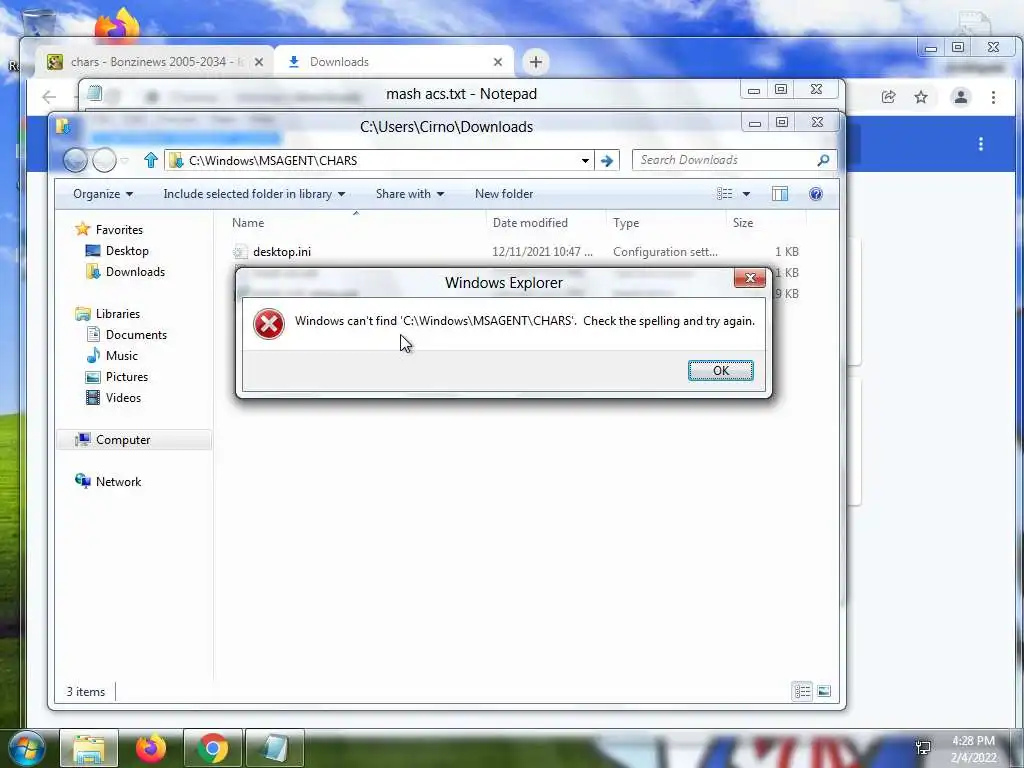The height and width of the screenshot is (768, 1024).
Task: Toggle the preview pane icon
Action: click(780, 194)
